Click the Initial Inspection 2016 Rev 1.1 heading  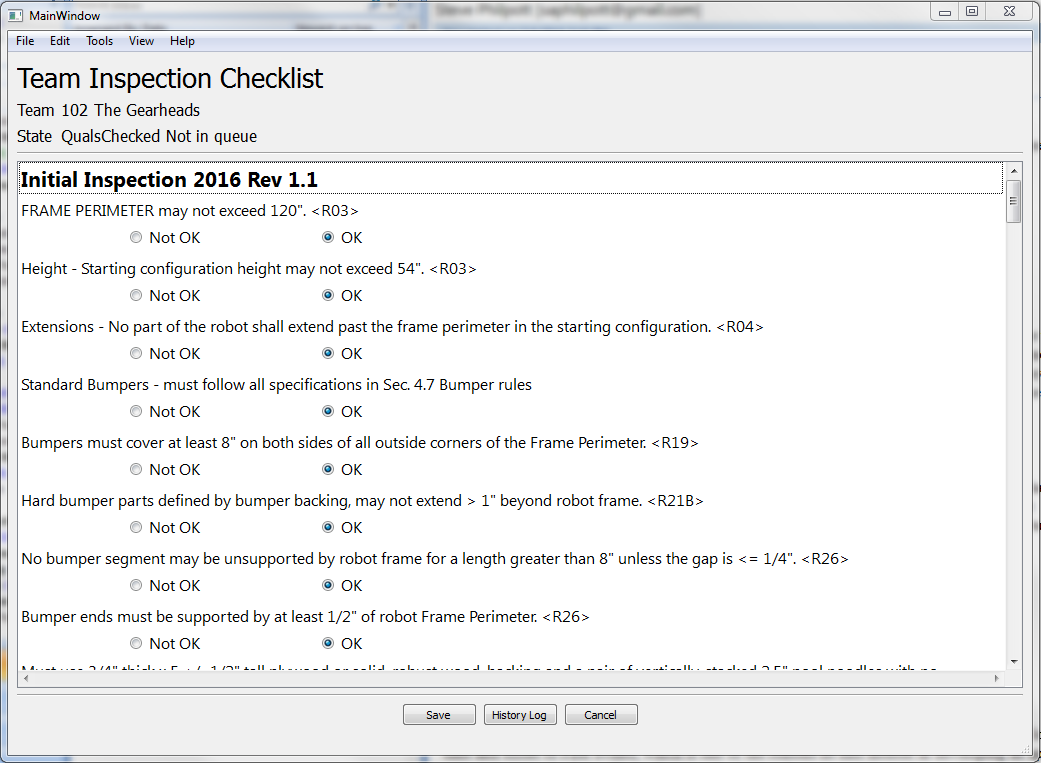(x=169, y=180)
